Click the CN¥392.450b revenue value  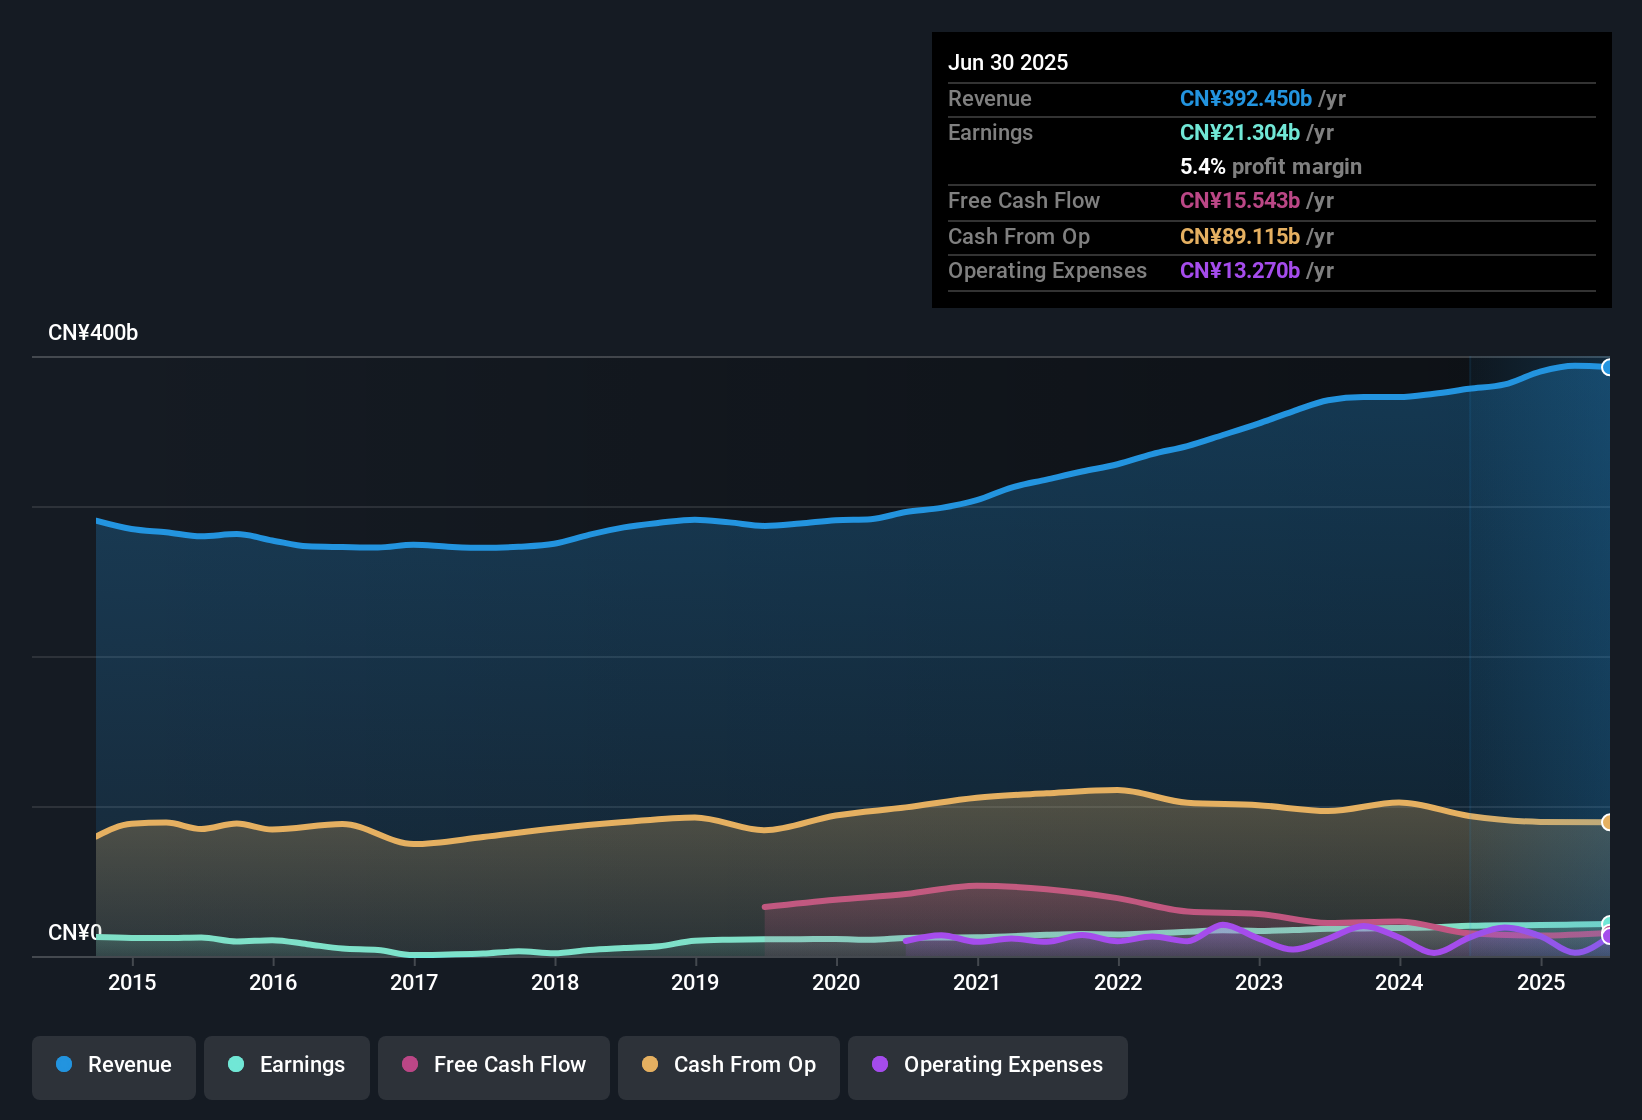click(x=1246, y=98)
